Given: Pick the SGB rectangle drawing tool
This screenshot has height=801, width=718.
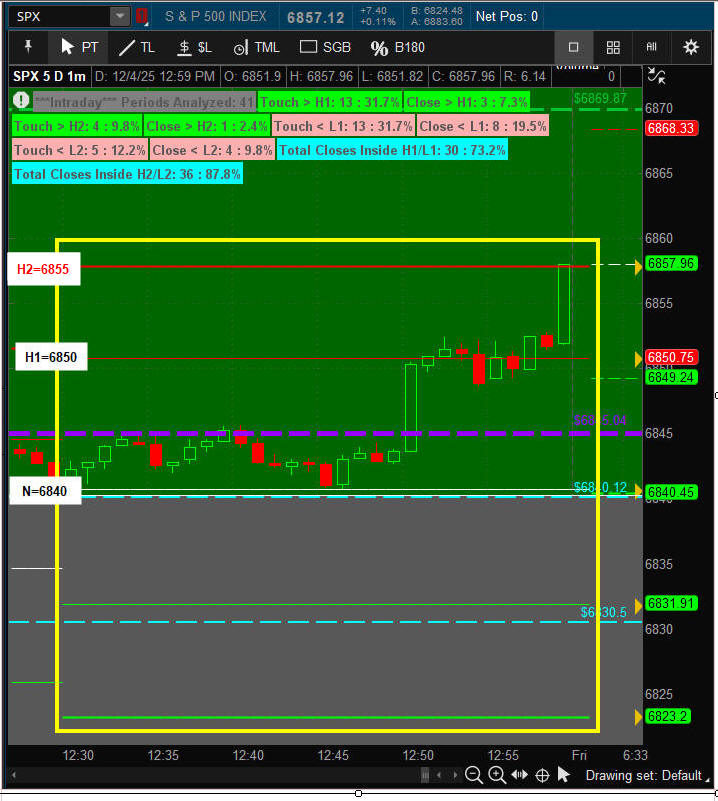Looking at the screenshot, I should coord(325,47).
